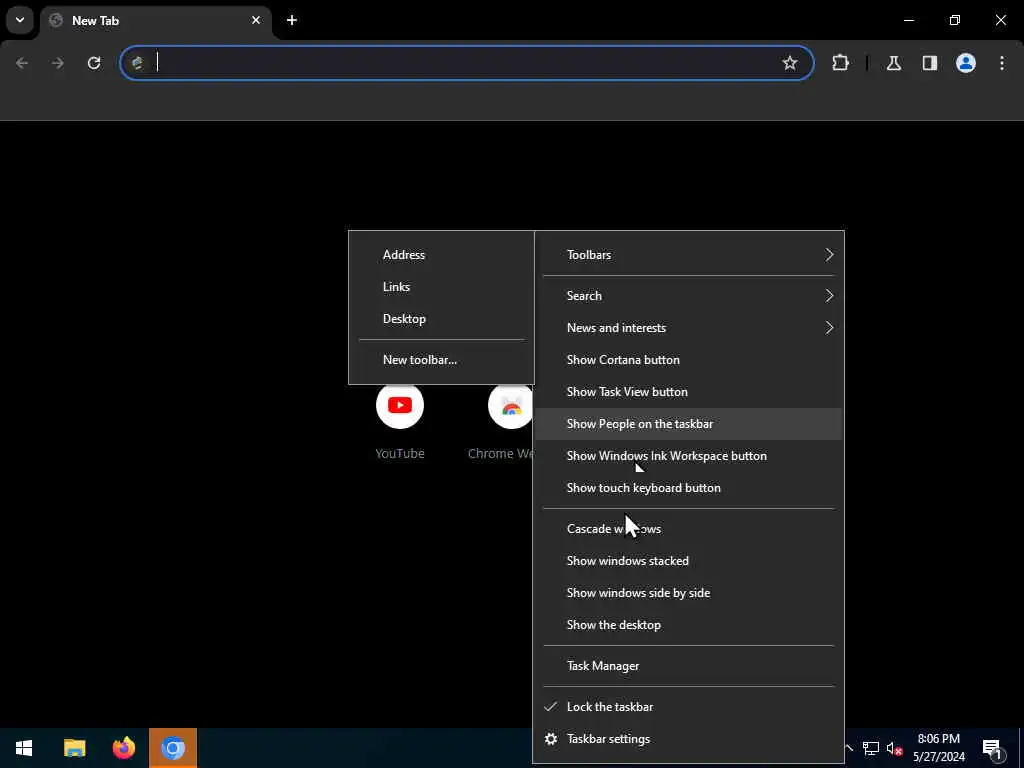Open the profile avatar icon
The height and width of the screenshot is (768, 1024).
click(x=965, y=63)
